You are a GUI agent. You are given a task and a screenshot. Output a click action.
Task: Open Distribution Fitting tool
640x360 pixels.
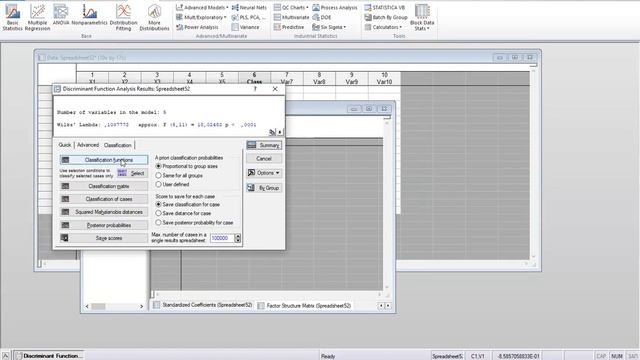pyautogui.click(x=123, y=17)
